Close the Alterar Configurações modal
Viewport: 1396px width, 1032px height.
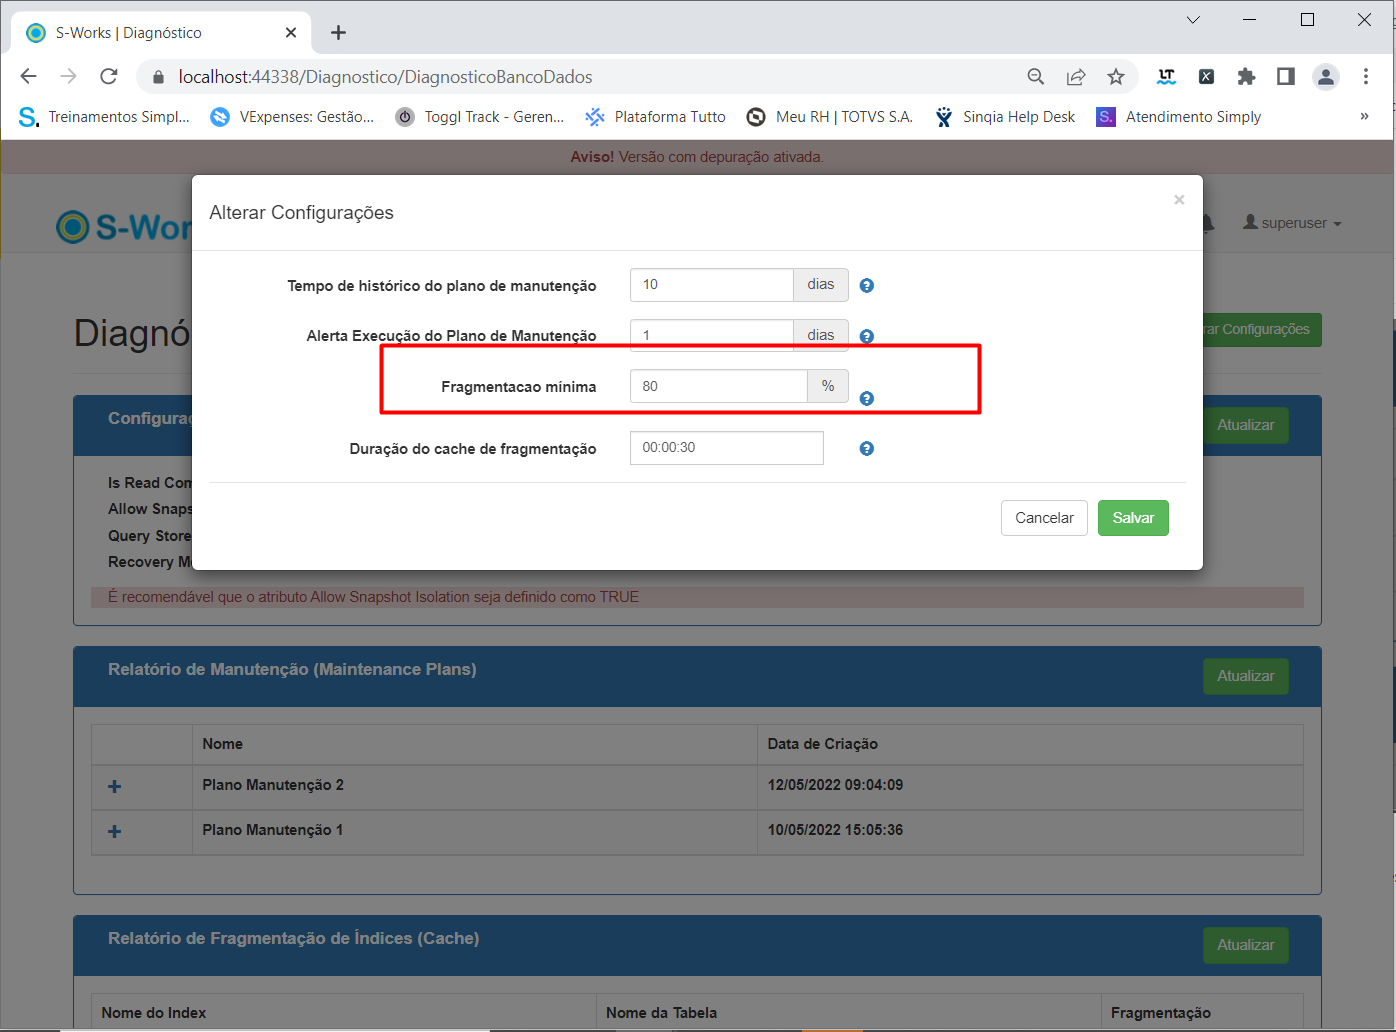[1179, 200]
